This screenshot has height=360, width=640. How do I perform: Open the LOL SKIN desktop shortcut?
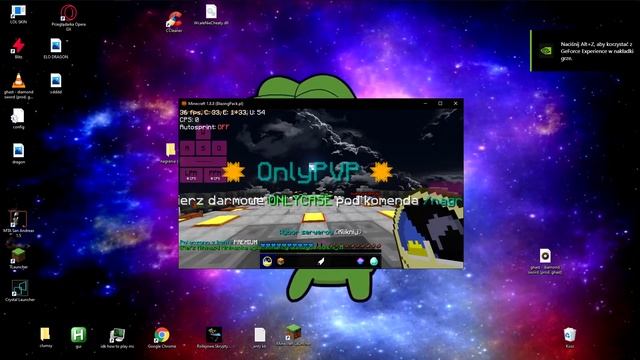point(18,14)
